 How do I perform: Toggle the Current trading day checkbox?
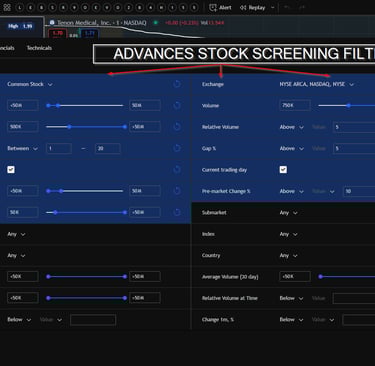(x=283, y=170)
